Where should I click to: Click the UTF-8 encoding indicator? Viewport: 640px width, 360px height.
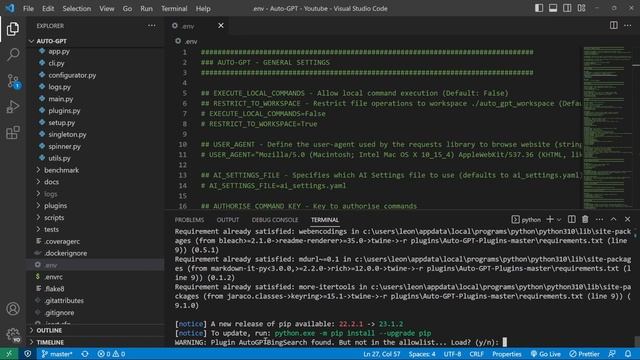[x=452, y=354]
